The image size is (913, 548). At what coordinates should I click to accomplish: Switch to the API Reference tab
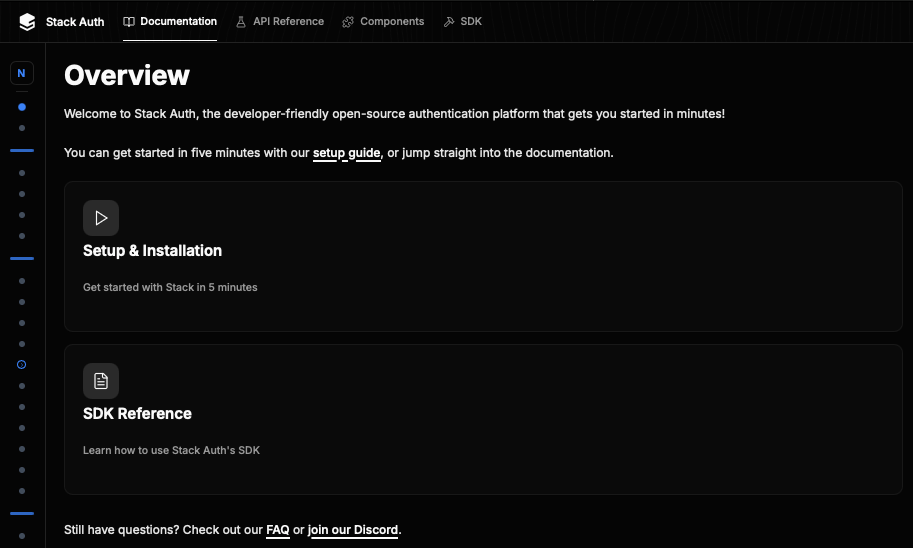279,22
